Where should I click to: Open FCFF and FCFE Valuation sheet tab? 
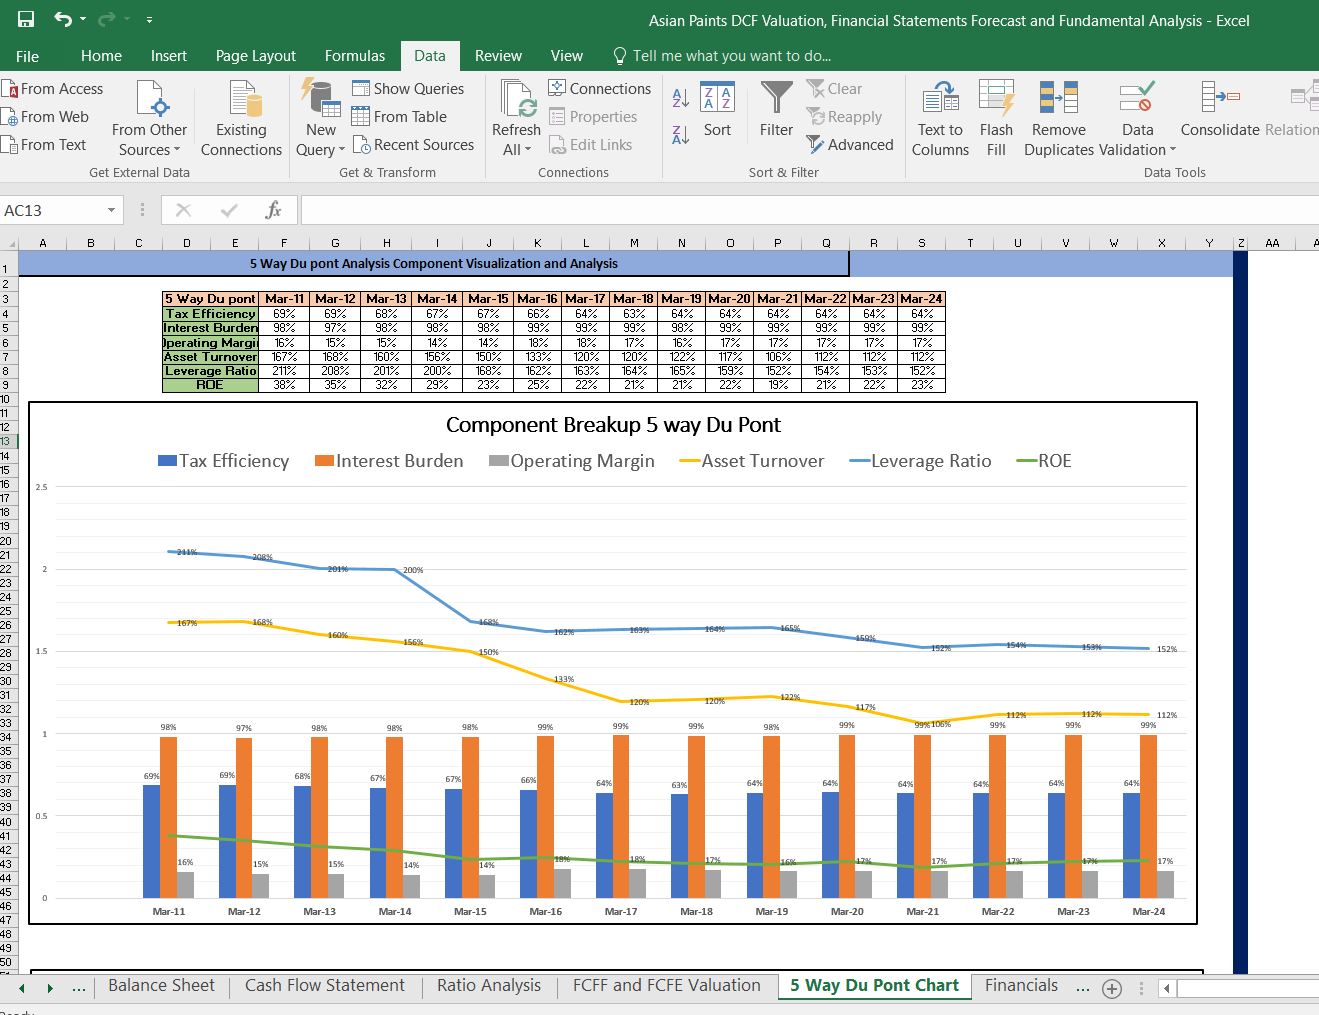pyautogui.click(x=667, y=986)
